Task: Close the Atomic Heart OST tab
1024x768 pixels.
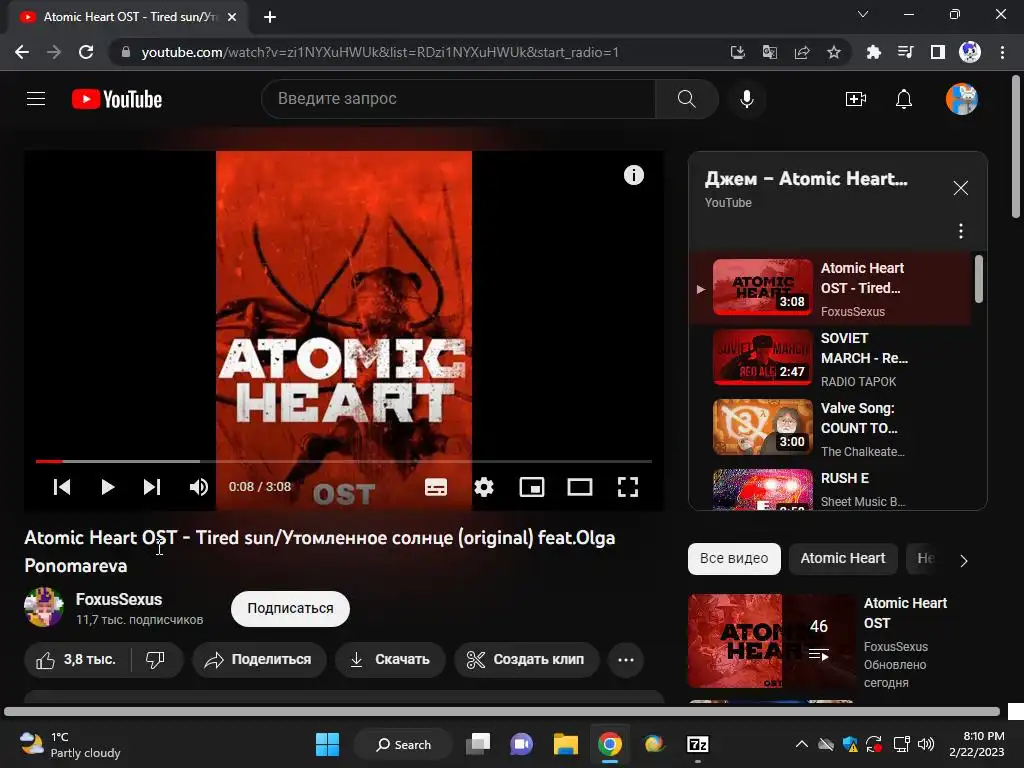Action: (x=232, y=17)
